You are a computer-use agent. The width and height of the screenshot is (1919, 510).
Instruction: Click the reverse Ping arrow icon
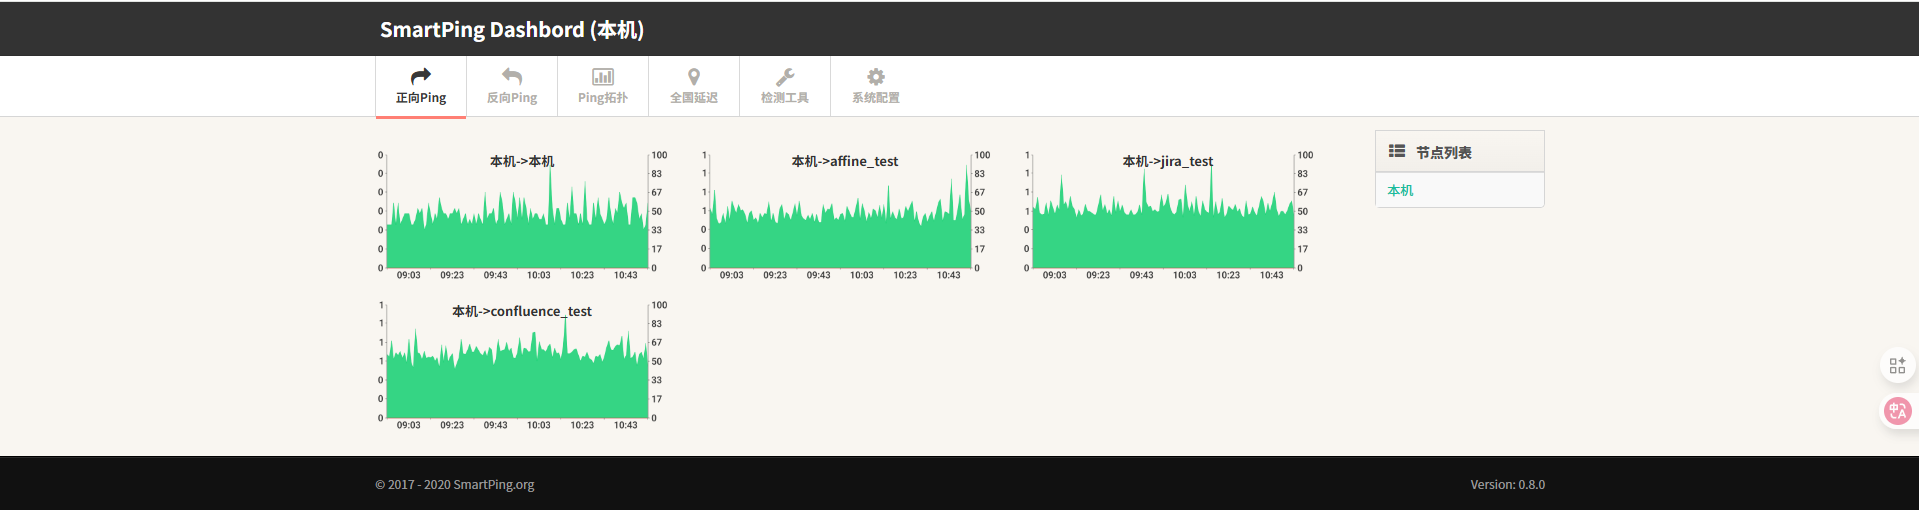pos(511,76)
